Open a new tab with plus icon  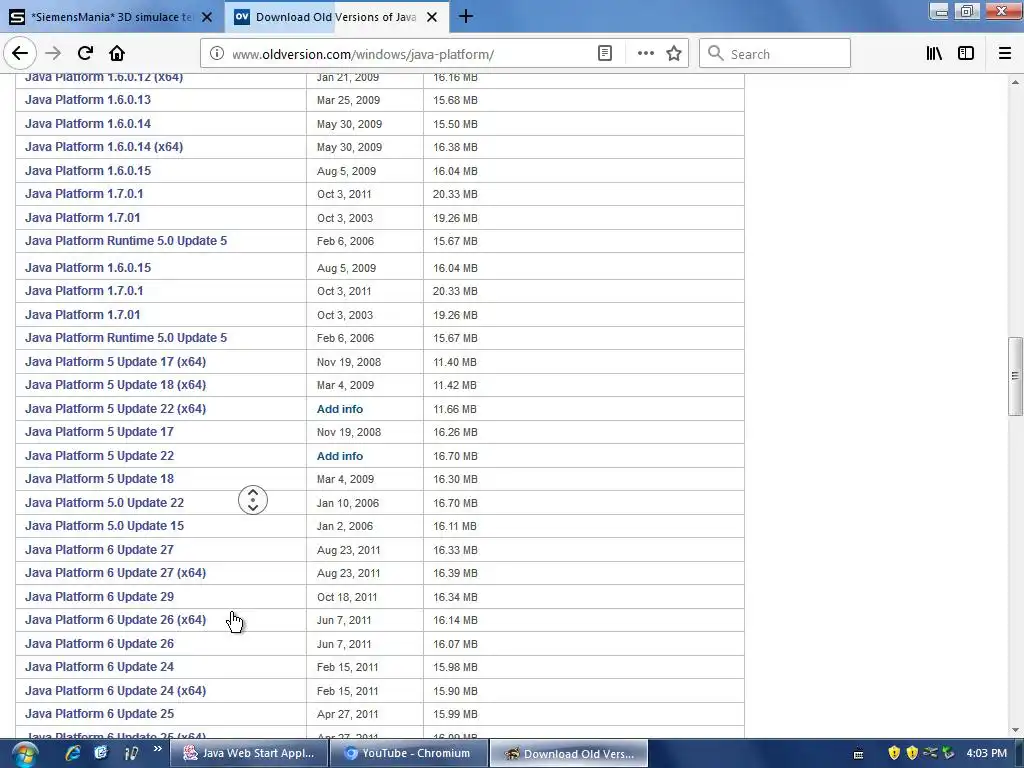(466, 16)
